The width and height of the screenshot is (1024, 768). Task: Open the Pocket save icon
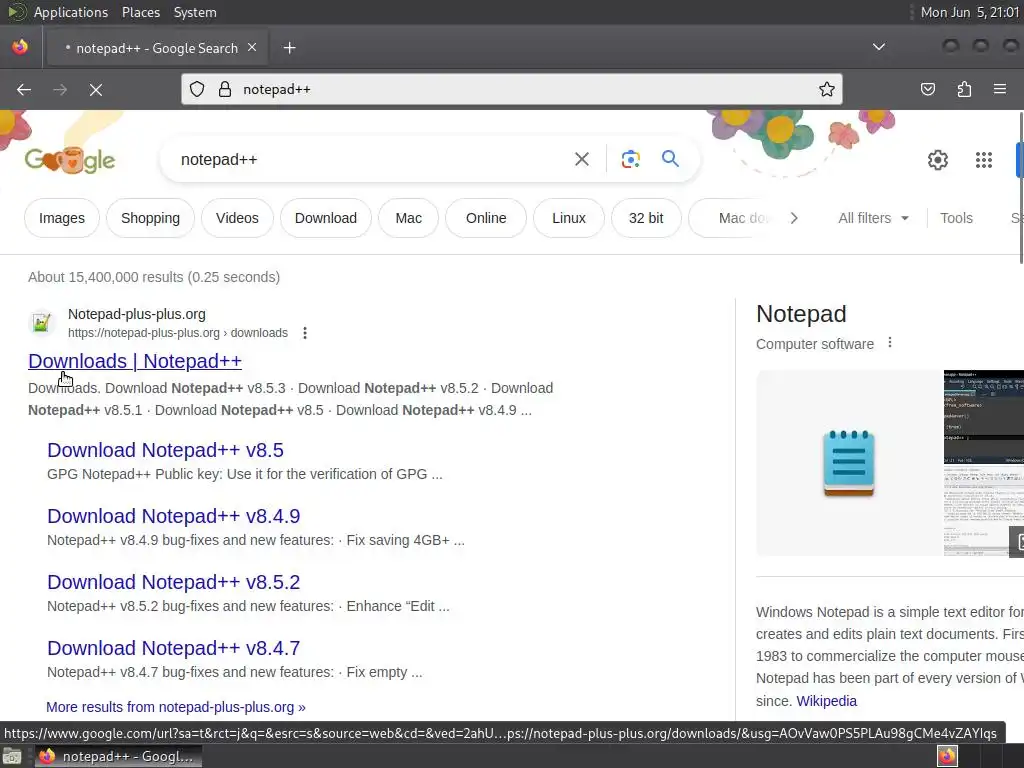pos(928,89)
